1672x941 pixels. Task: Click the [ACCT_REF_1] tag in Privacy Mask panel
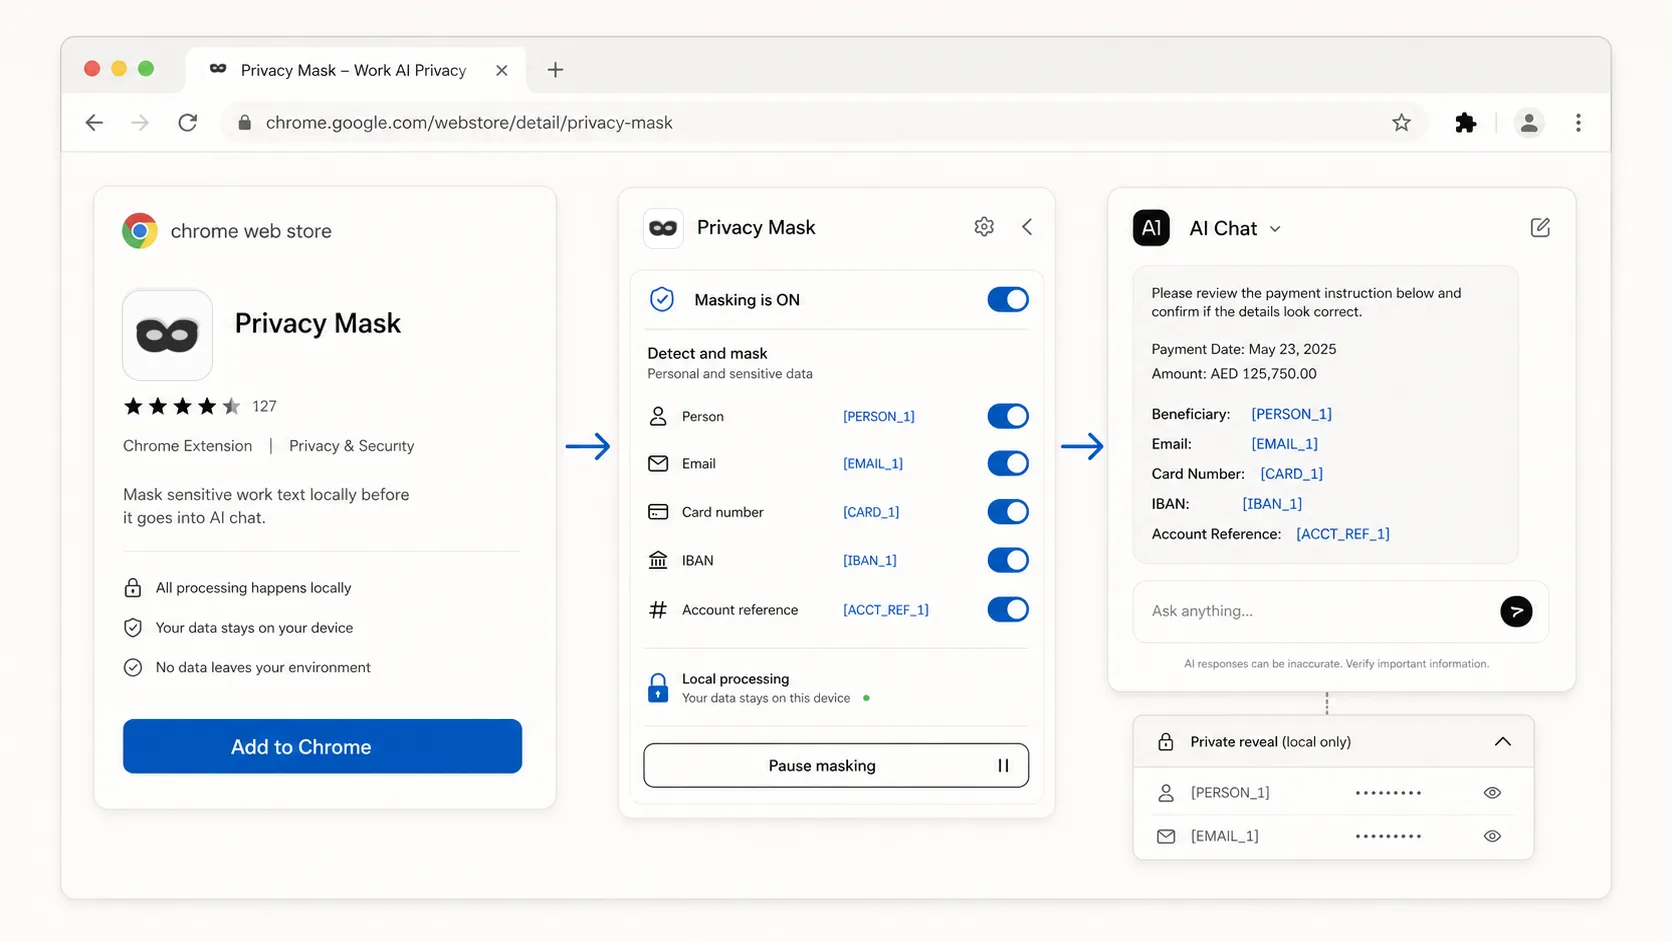pos(885,609)
